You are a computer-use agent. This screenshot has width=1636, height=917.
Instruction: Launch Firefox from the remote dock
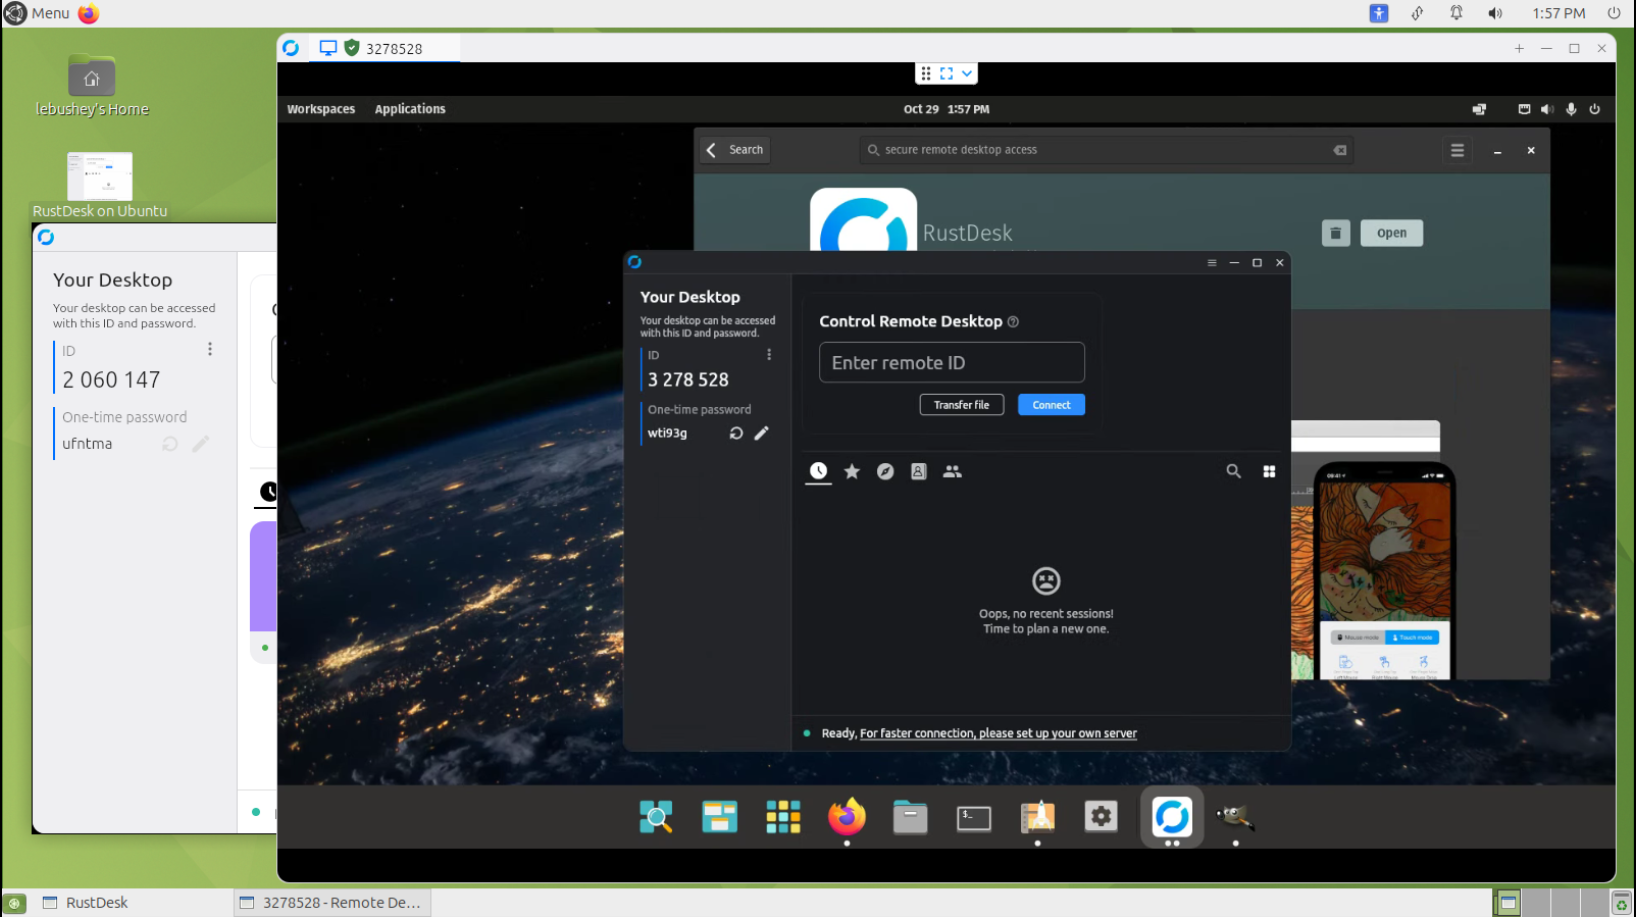click(847, 817)
